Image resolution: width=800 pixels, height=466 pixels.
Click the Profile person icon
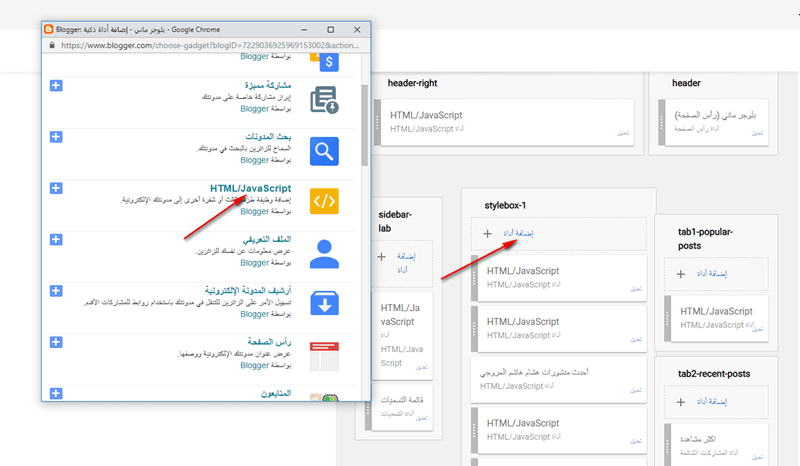324,253
